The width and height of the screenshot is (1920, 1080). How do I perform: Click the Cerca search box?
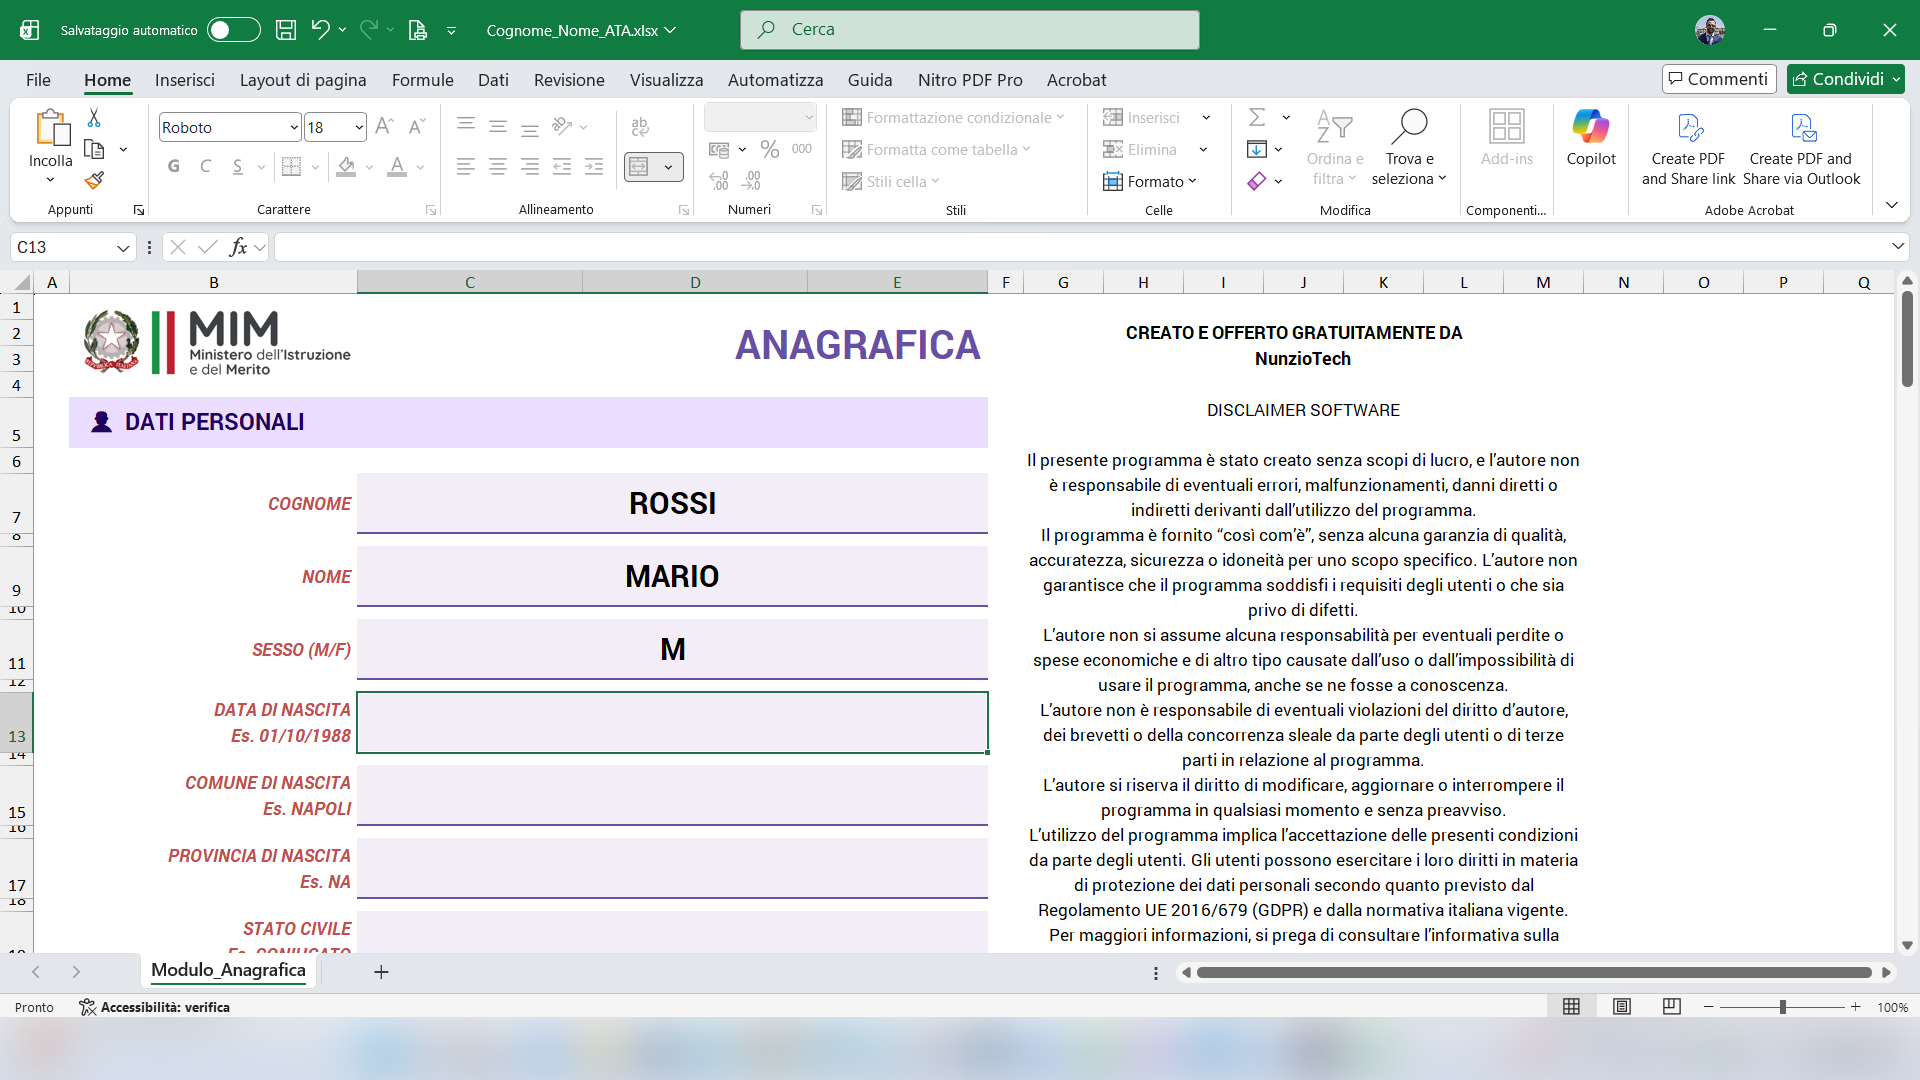970,30
